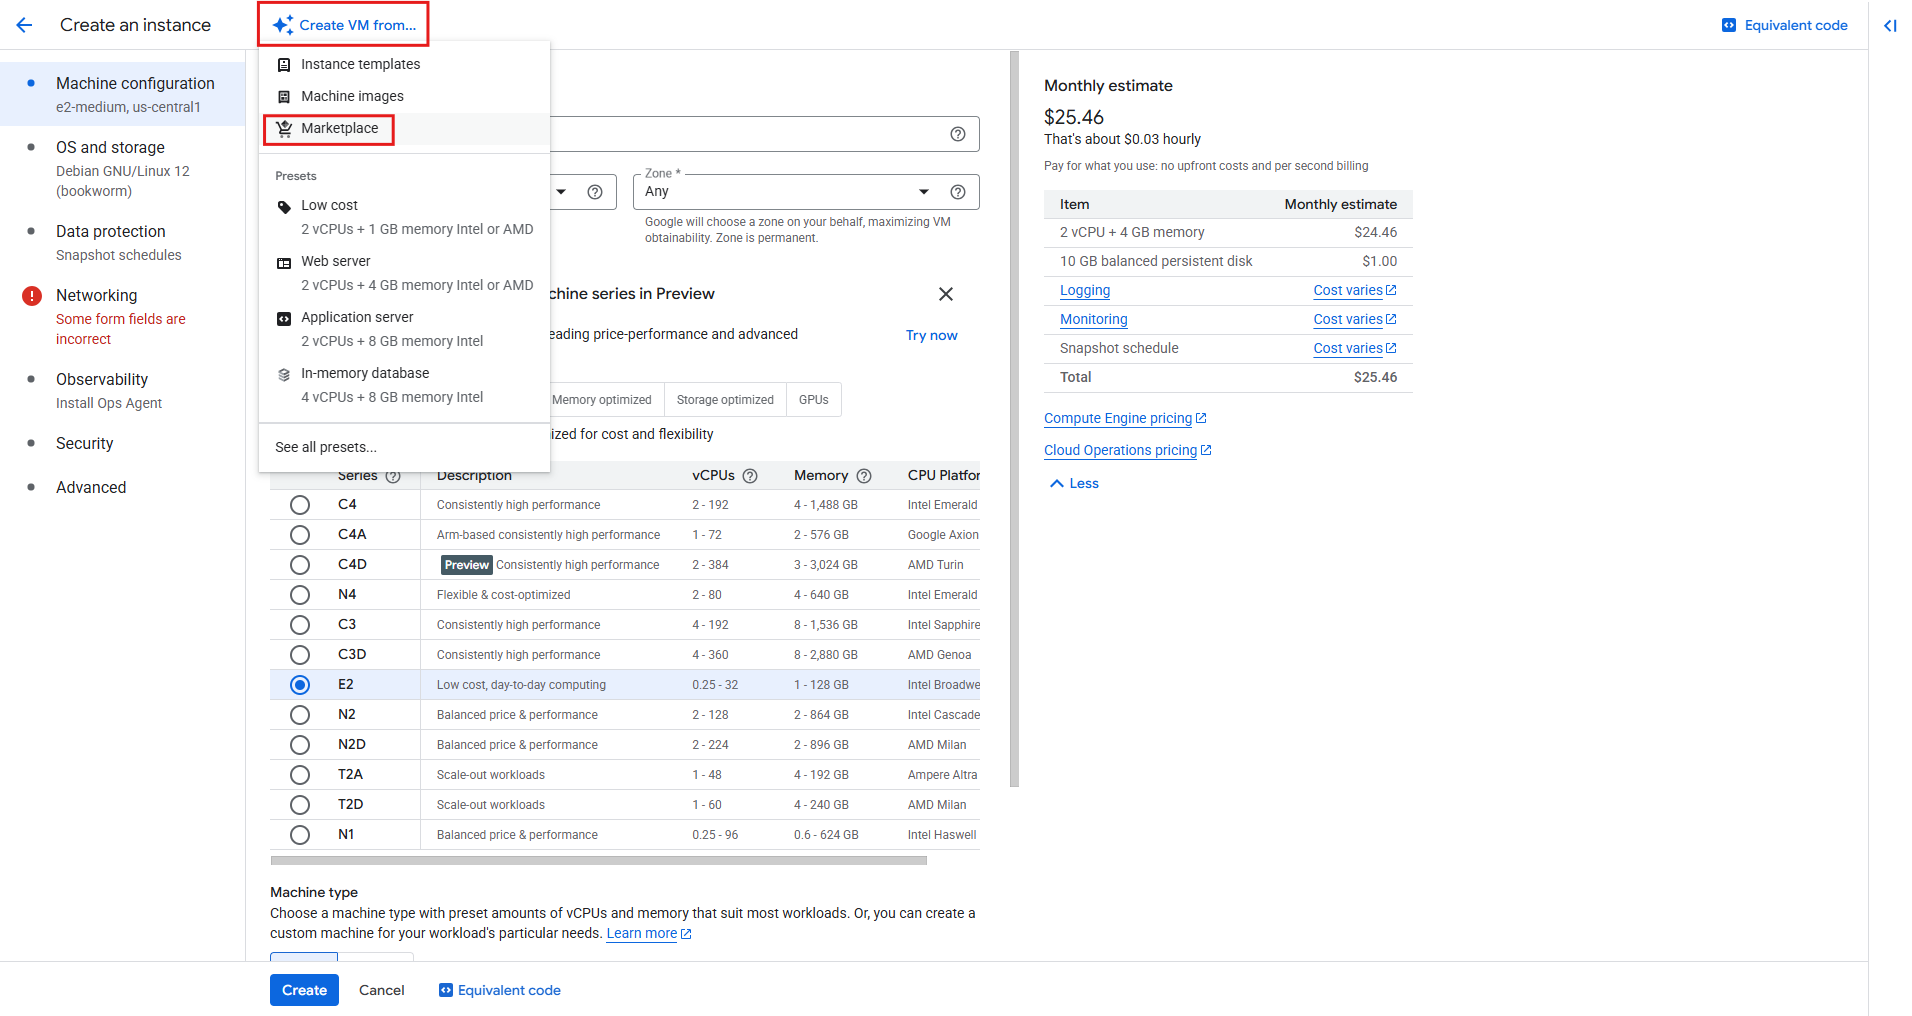
Task: Select the In-memory database preset
Action: pyautogui.click(x=365, y=373)
